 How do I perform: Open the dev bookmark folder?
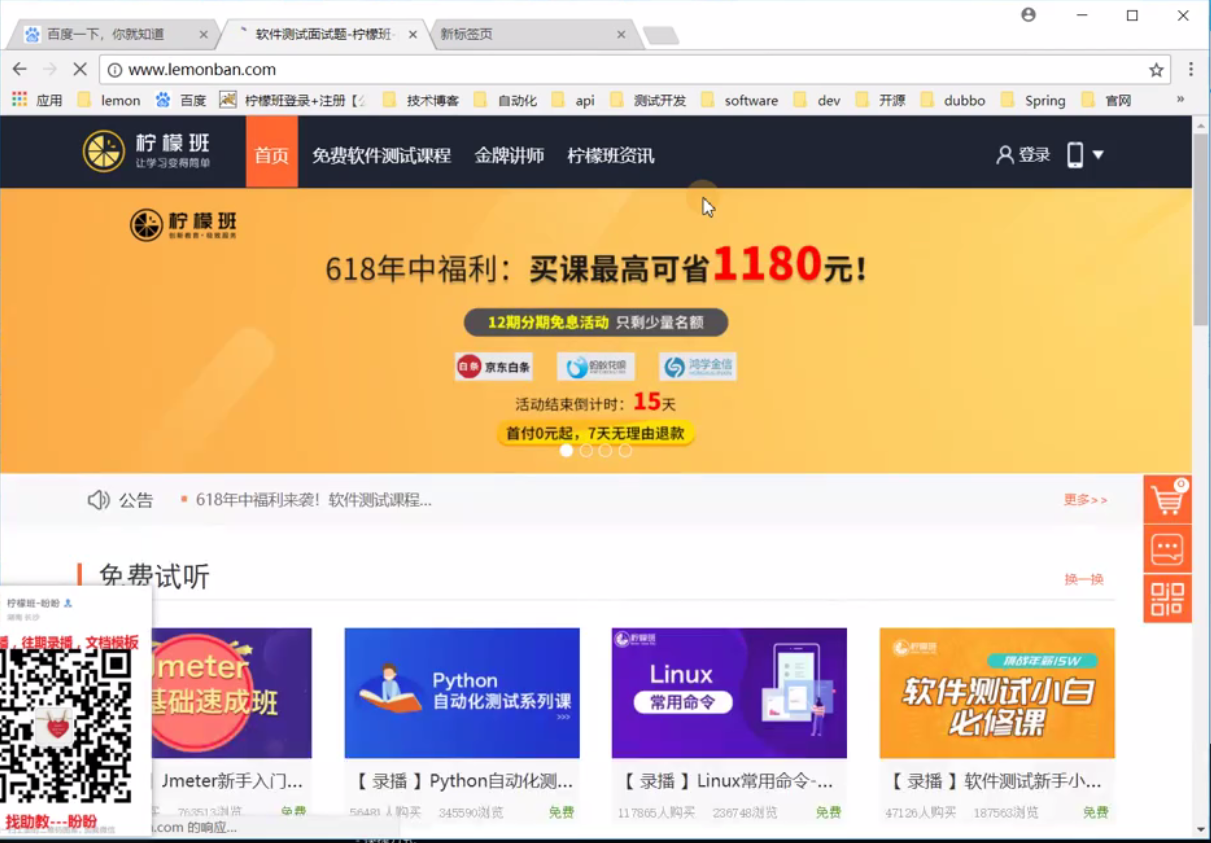click(818, 100)
